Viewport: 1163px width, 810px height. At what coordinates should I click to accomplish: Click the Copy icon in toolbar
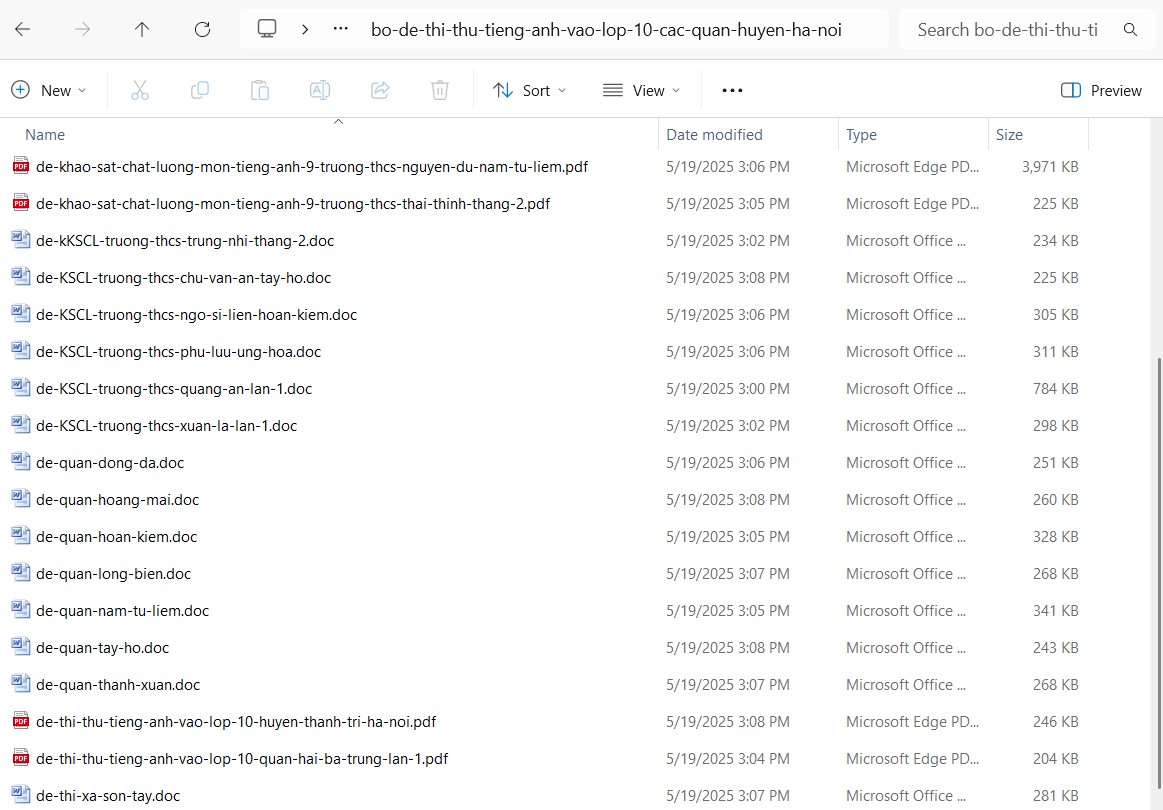[200, 90]
